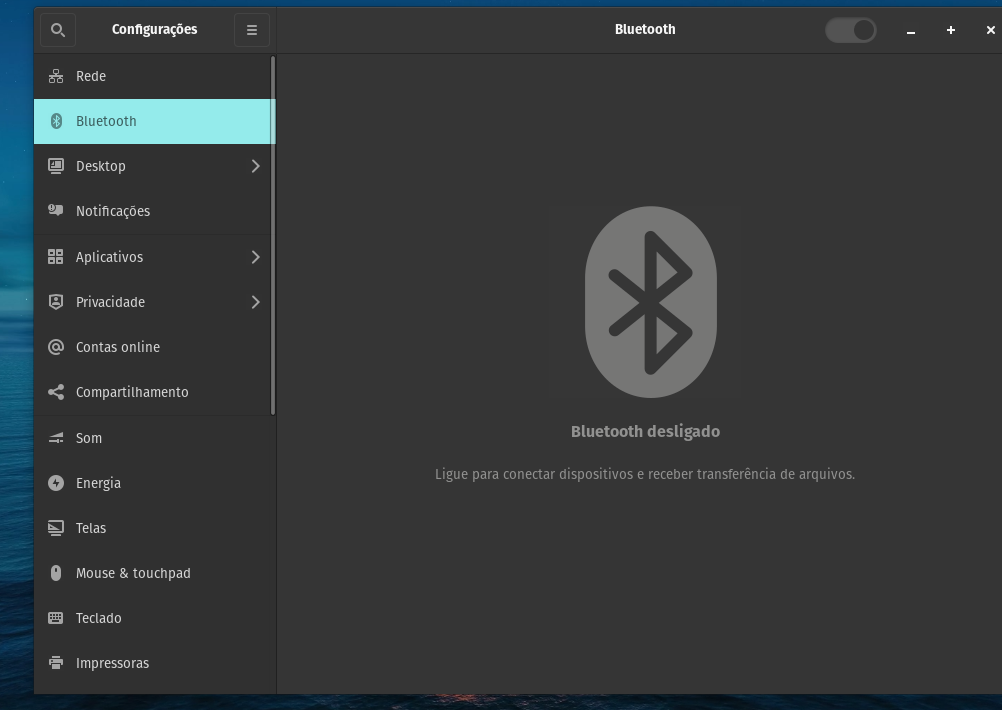Click the Bluetooth title in header bar
Screen dimensions: 1002x710
point(645,29)
